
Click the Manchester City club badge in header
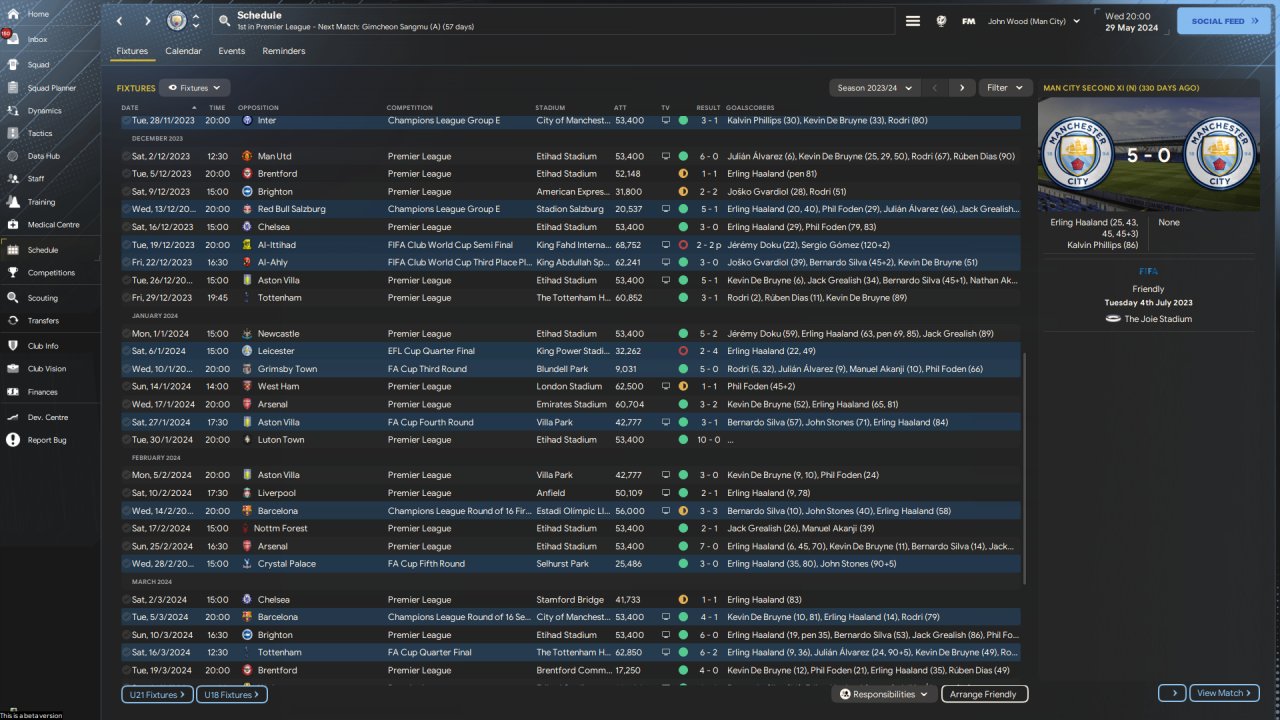(x=177, y=21)
